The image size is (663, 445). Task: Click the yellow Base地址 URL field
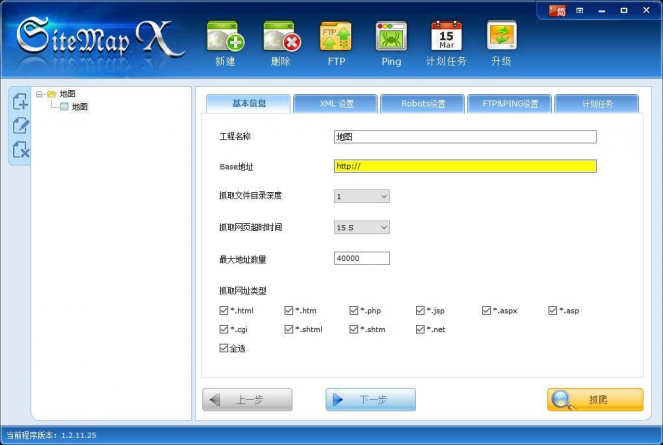point(465,166)
